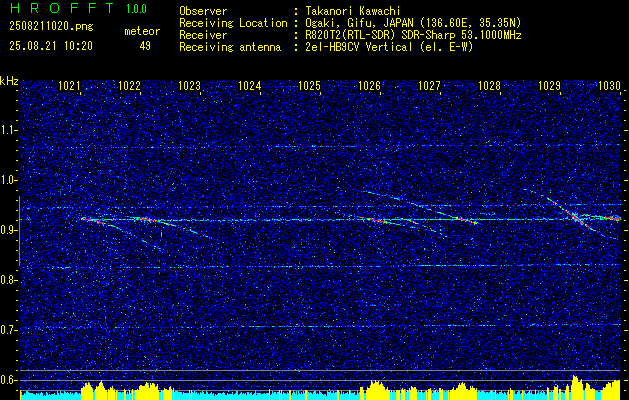Screen dimensions: 629x400
Task: Click the 1025 time marker
Action: [x=309, y=85]
